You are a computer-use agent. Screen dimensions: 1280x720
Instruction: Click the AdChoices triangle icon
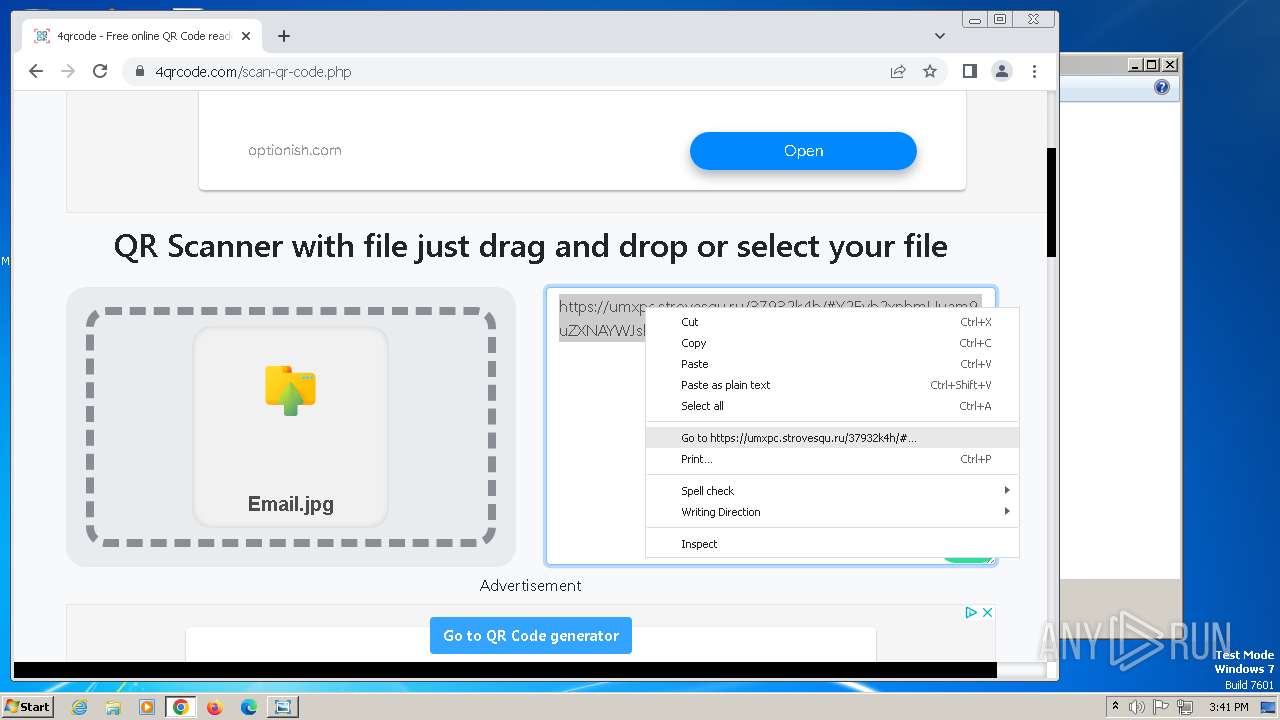pyautogui.click(x=971, y=612)
